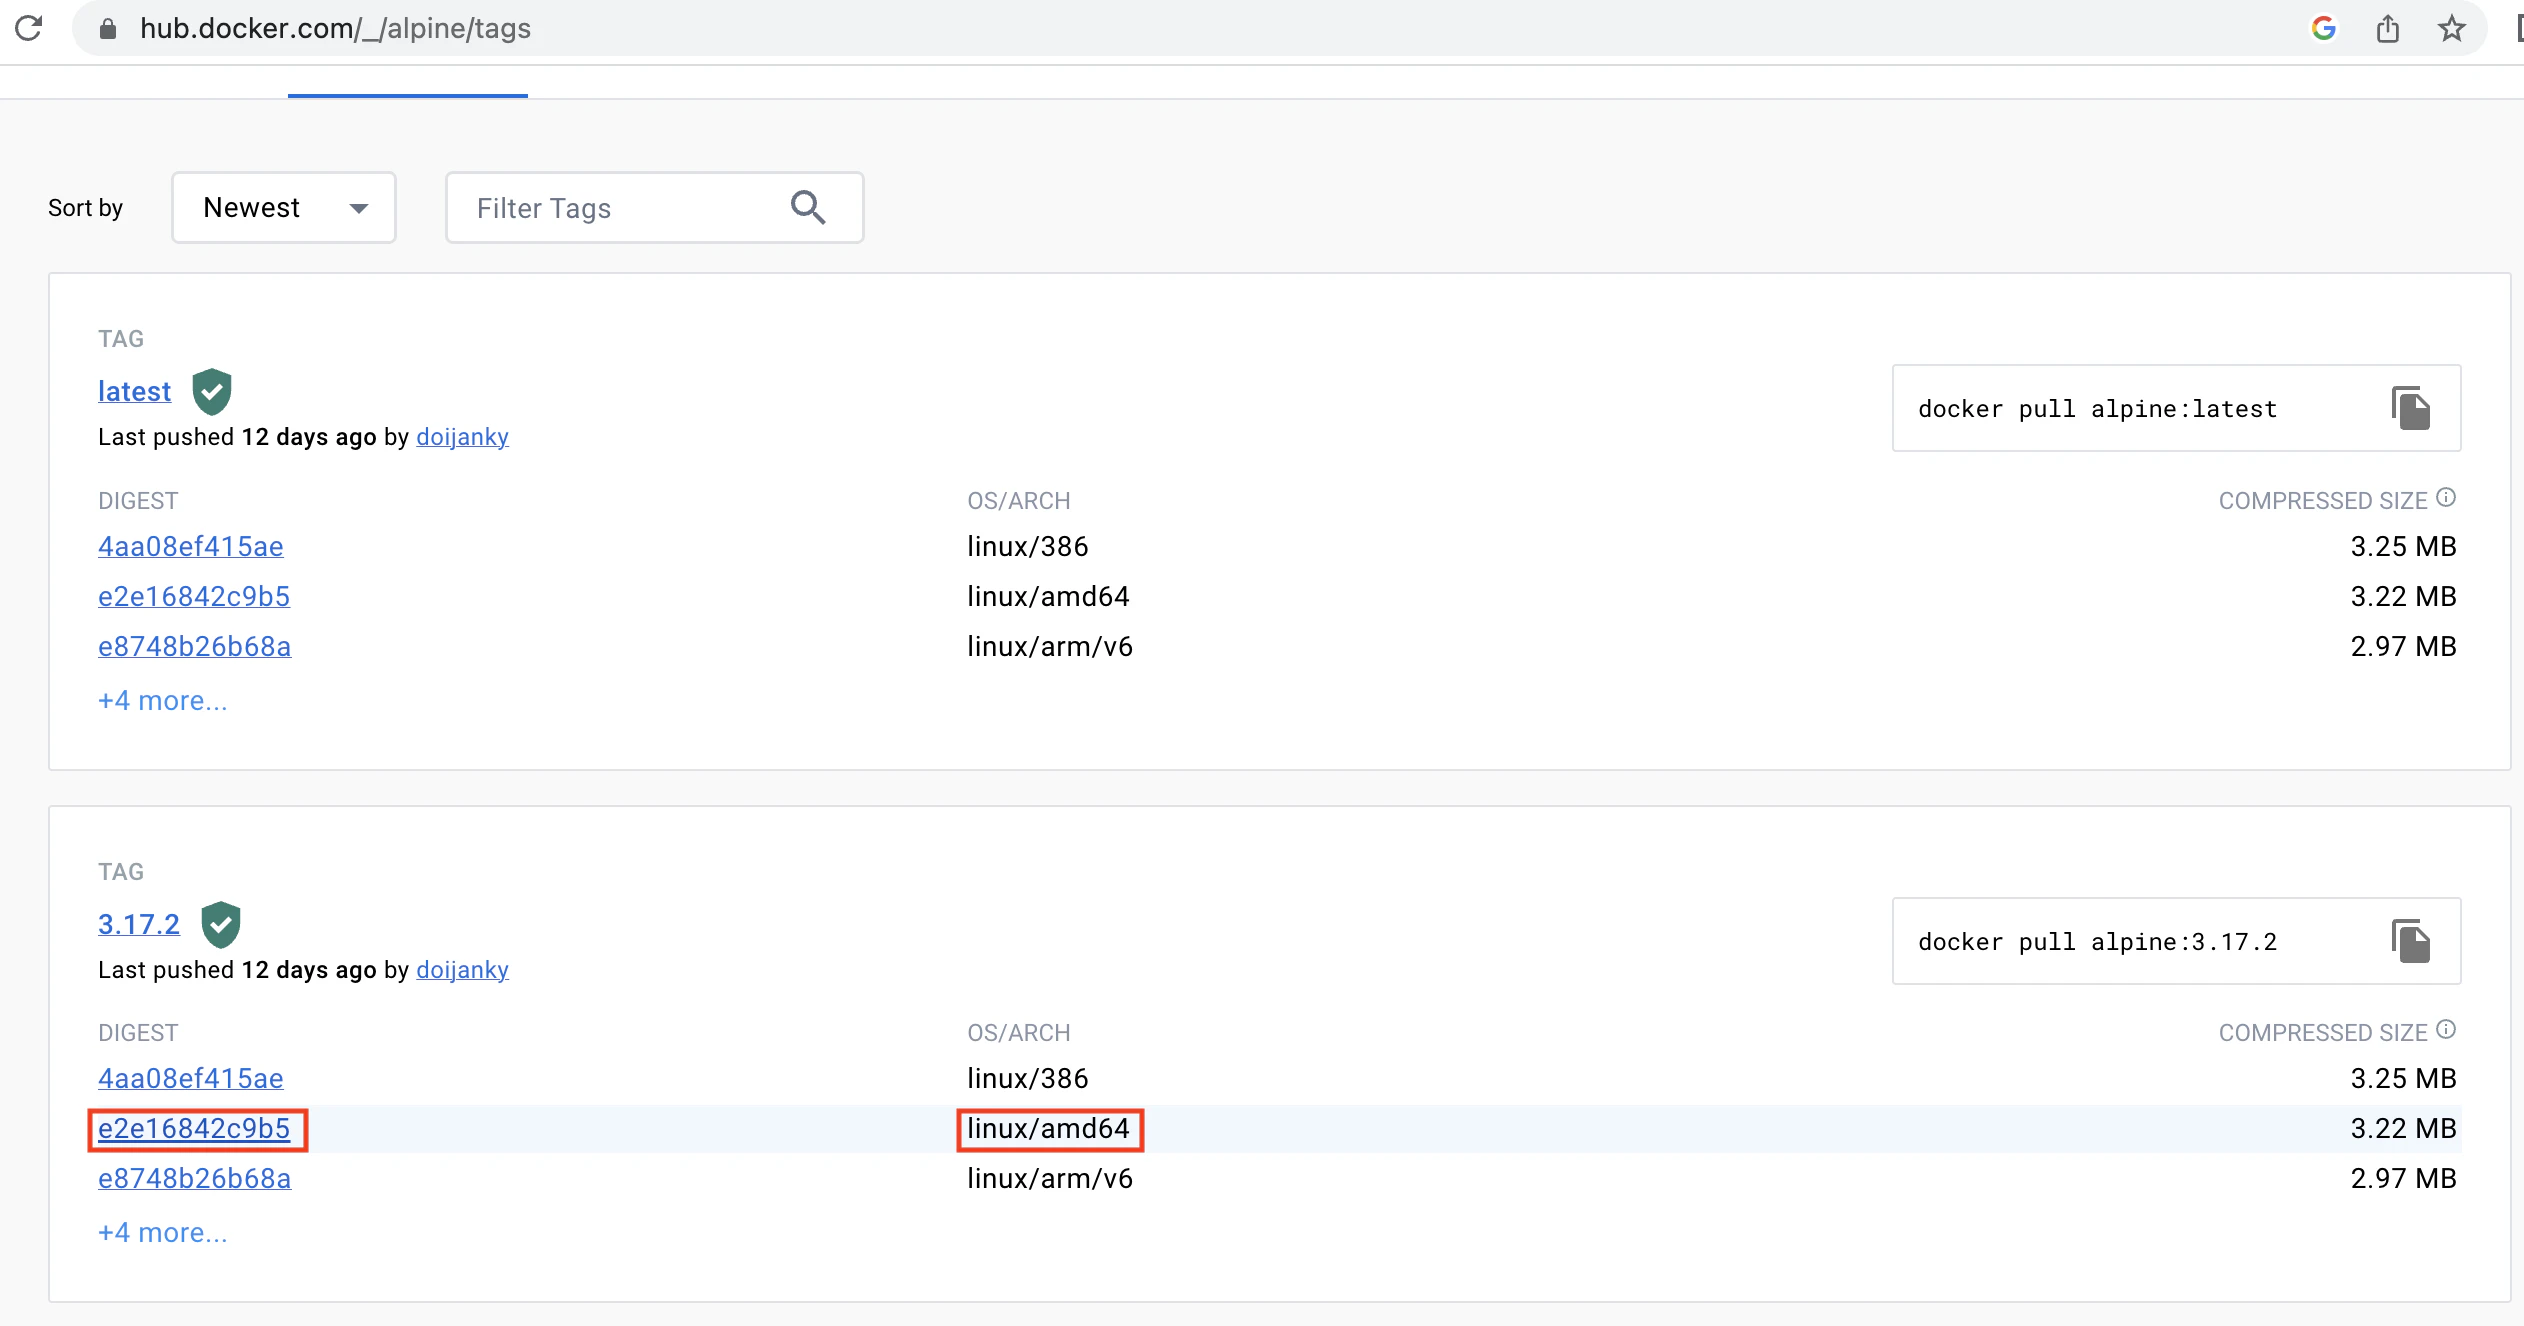Open digest 4aa08ef415ae under 3.17.2
Viewport: 2524px width, 1326px height.
pos(191,1079)
